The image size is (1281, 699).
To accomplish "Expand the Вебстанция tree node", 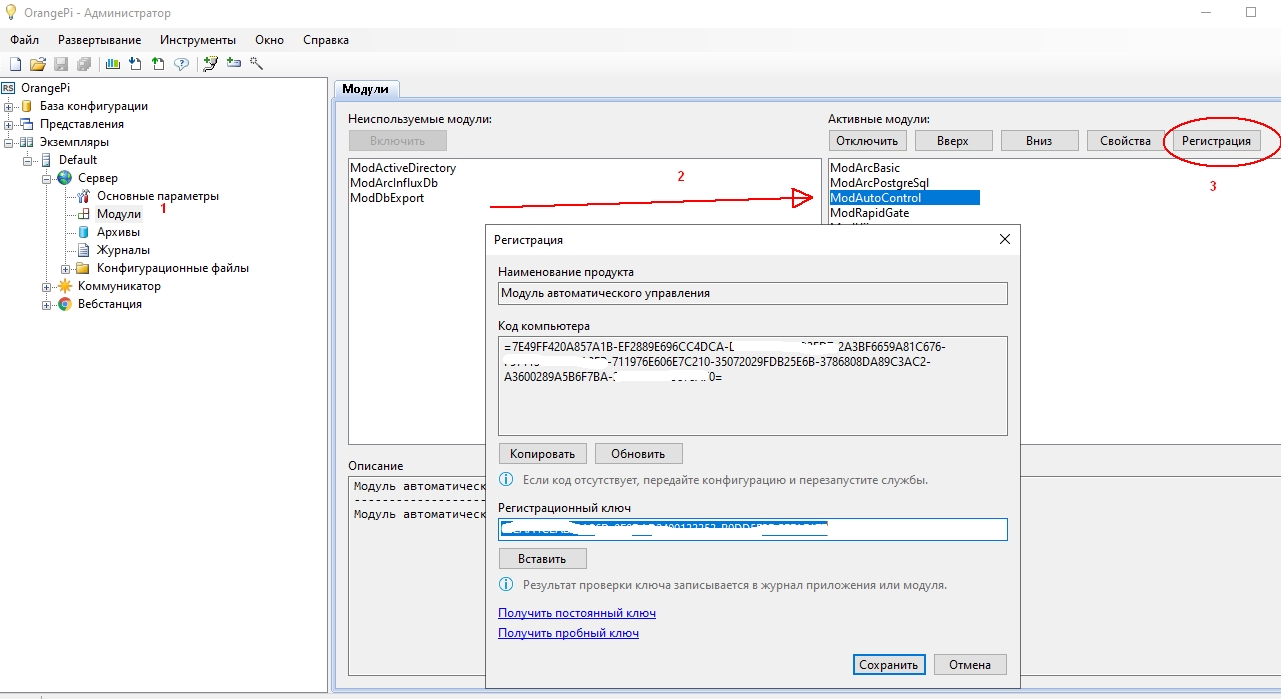I will [47, 305].
